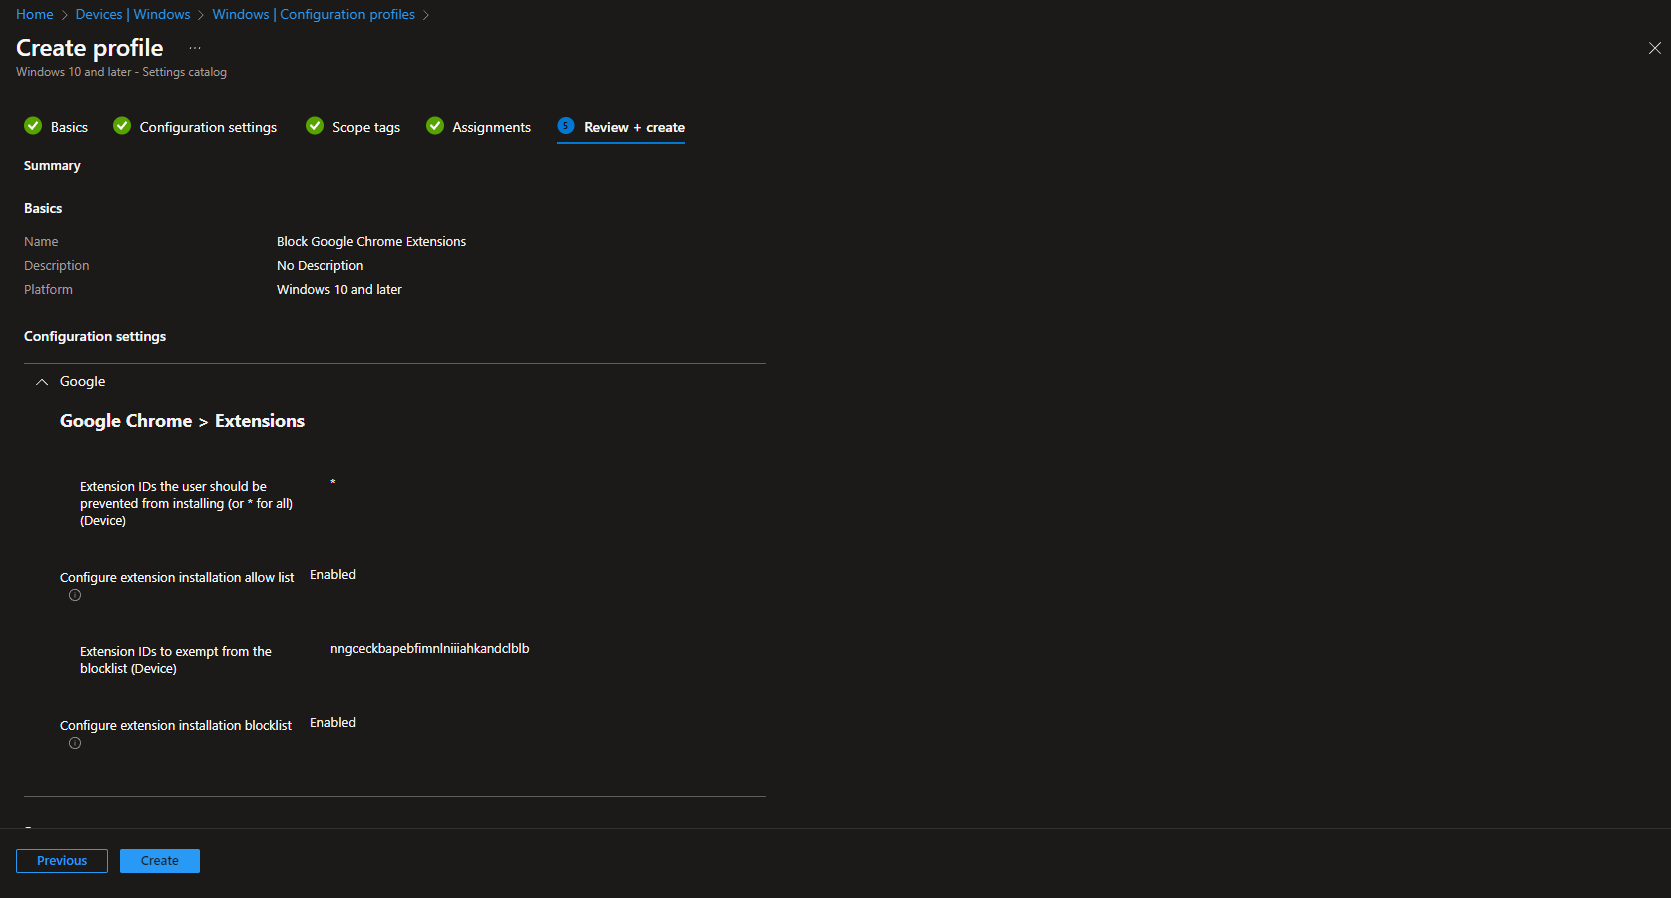
Task: Click the Google section header label
Action: [82, 381]
